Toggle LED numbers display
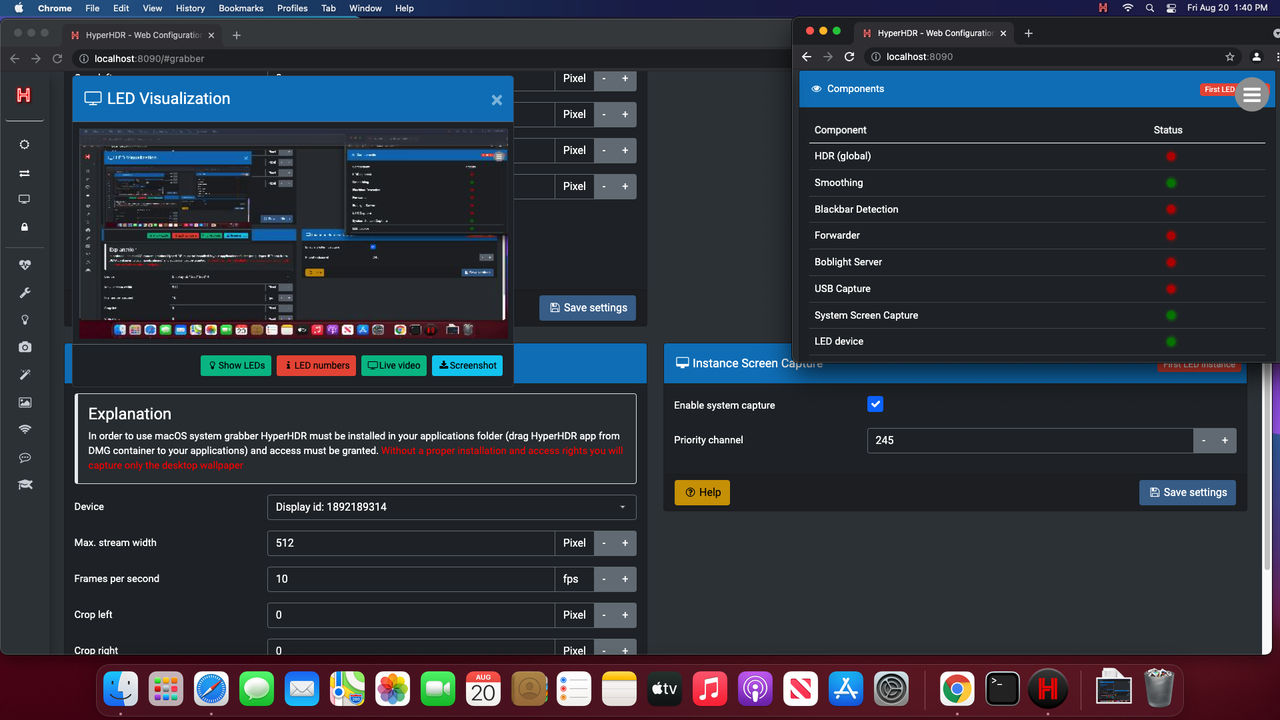The height and width of the screenshot is (720, 1280). (317, 365)
